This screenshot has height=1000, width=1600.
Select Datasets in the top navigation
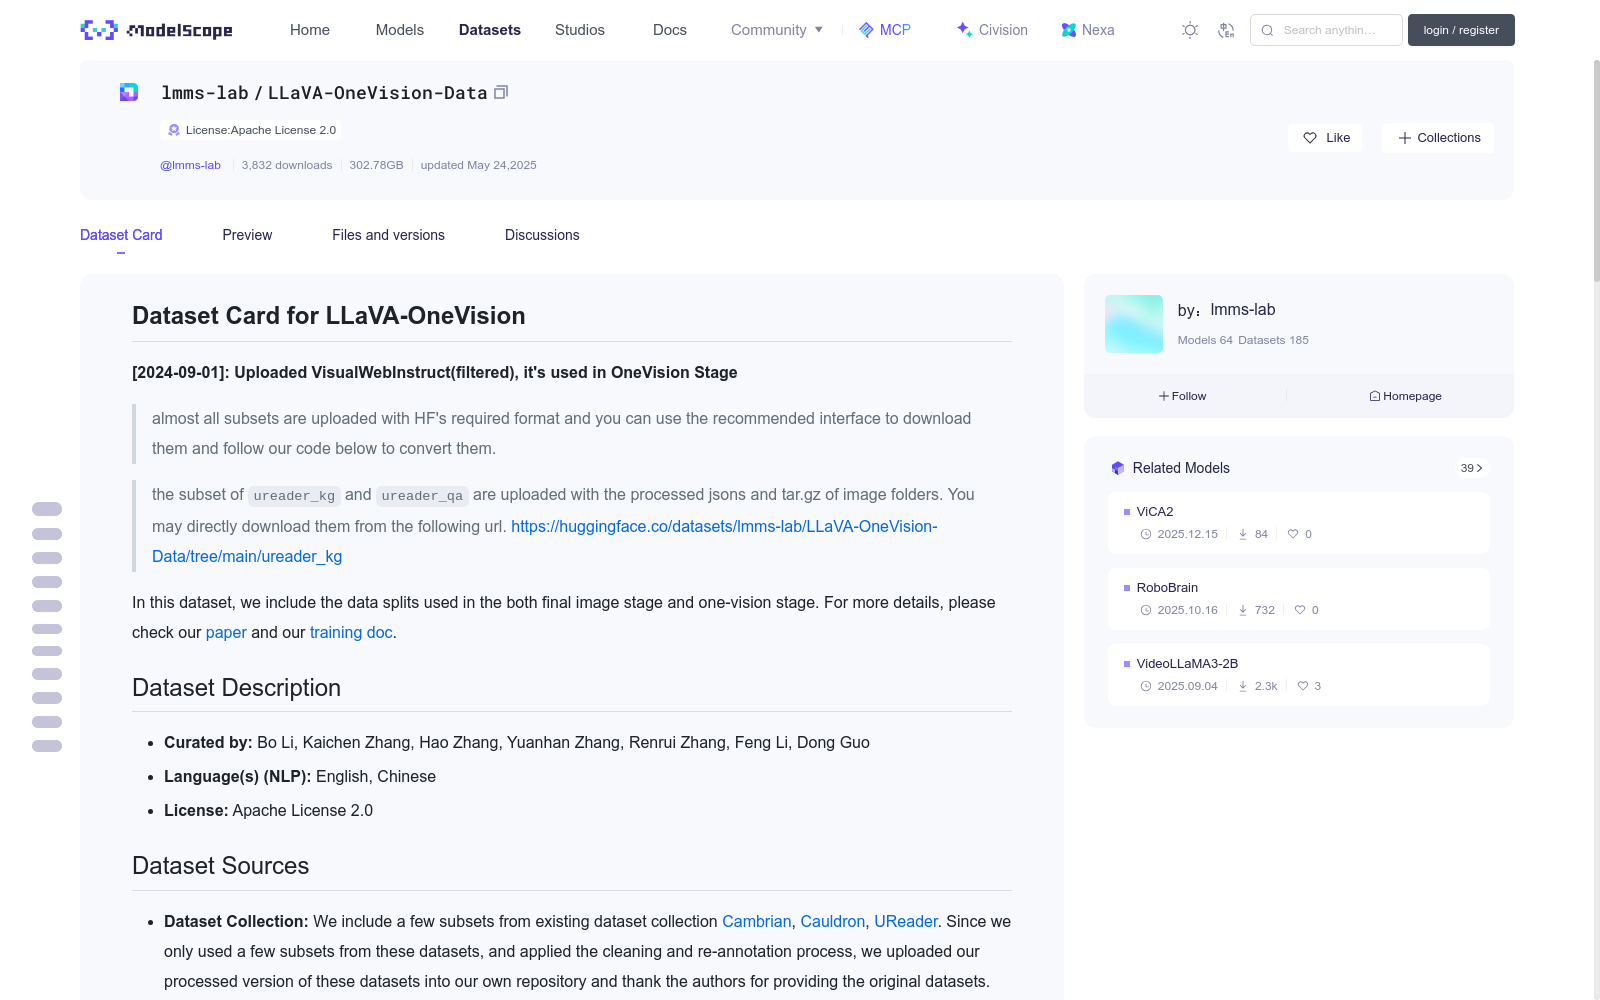click(x=490, y=30)
